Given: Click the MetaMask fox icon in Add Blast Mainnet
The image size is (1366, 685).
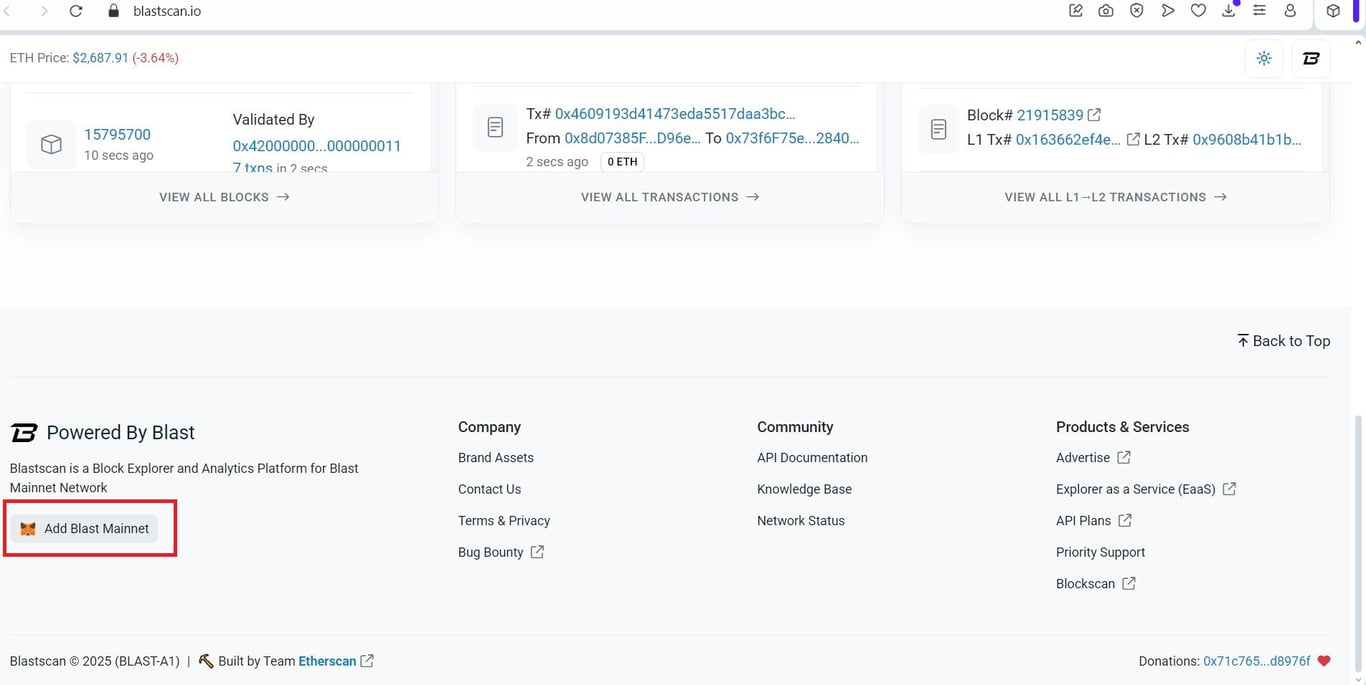Looking at the screenshot, I should pos(28,528).
